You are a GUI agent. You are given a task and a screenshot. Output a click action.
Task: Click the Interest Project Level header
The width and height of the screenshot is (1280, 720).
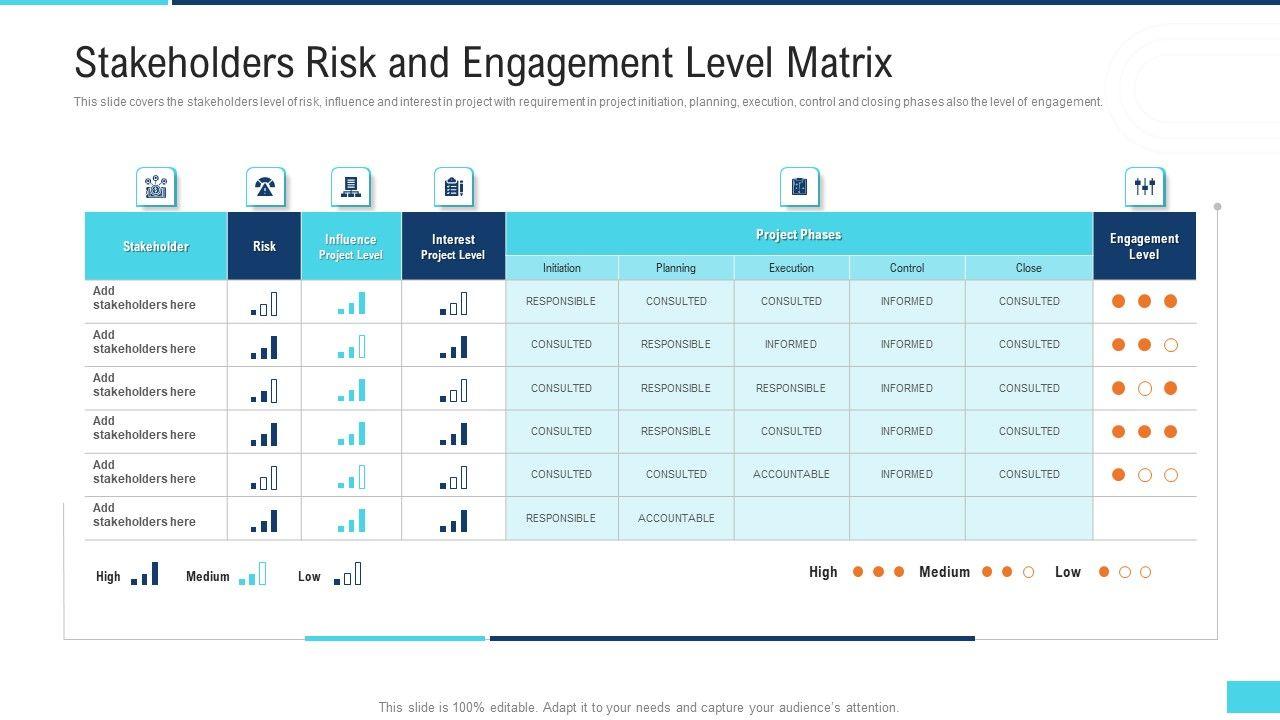453,246
